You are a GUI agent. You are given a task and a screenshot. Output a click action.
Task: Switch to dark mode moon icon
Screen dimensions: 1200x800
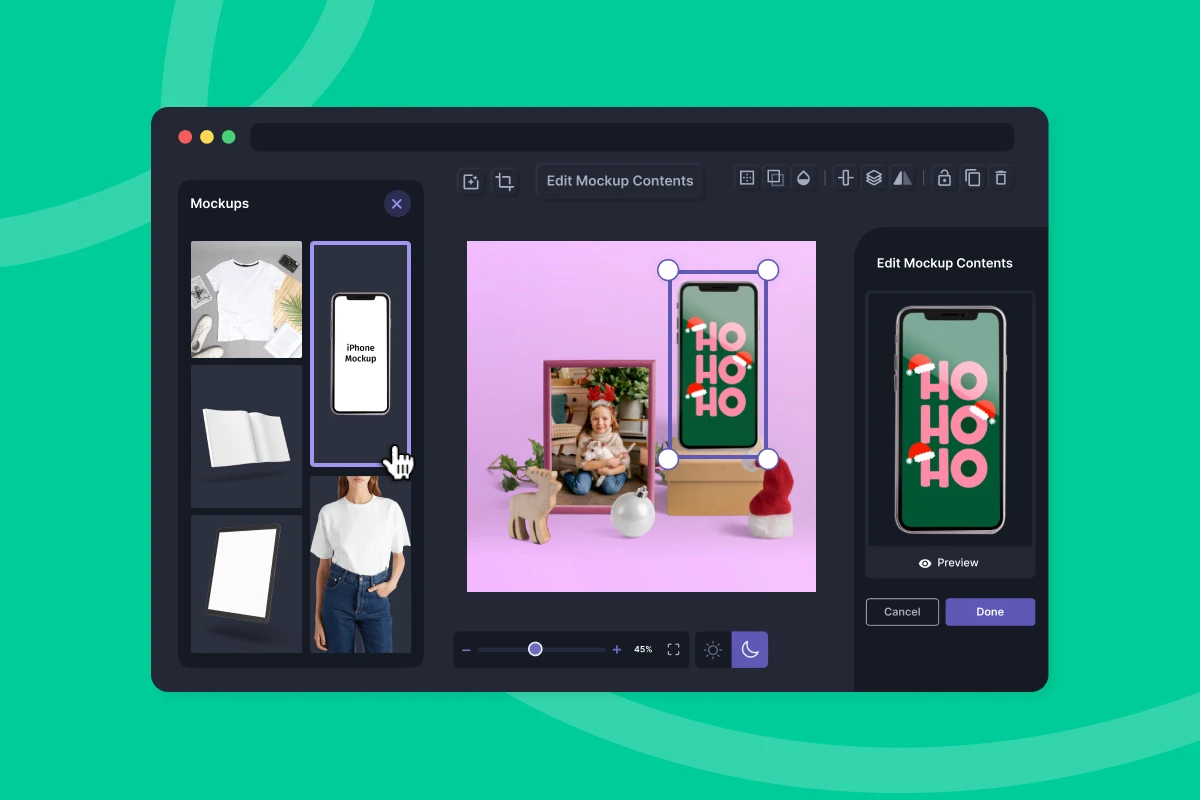tap(750, 650)
